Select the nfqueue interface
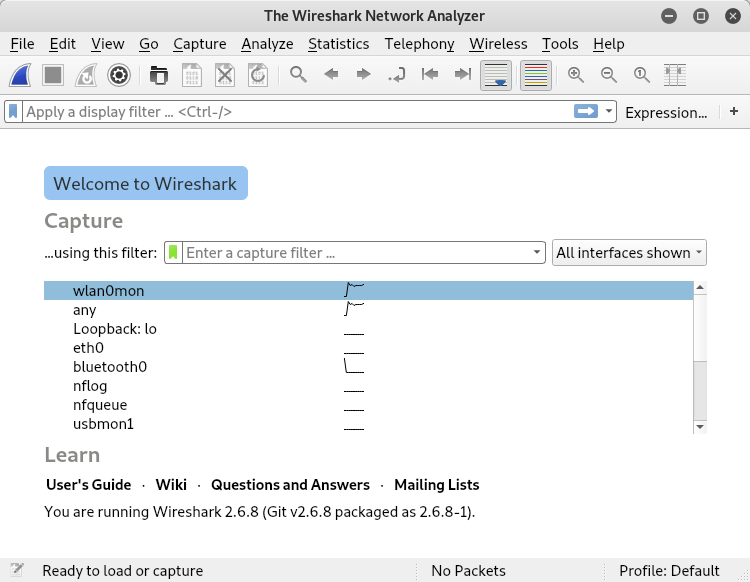Screen dimensions: 750x582 (x=368, y=405)
